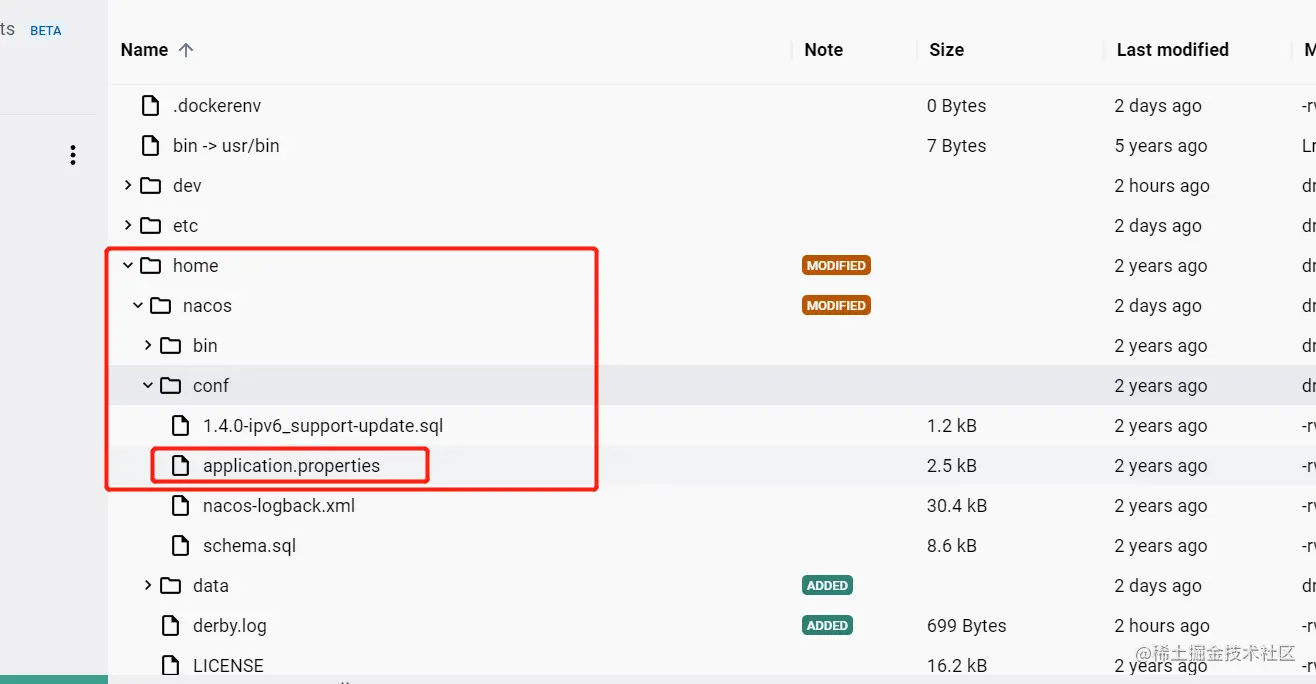This screenshot has width=1316, height=684.
Task: Select the nacos-logback.xml file name
Action: pyautogui.click(x=279, y=506)
